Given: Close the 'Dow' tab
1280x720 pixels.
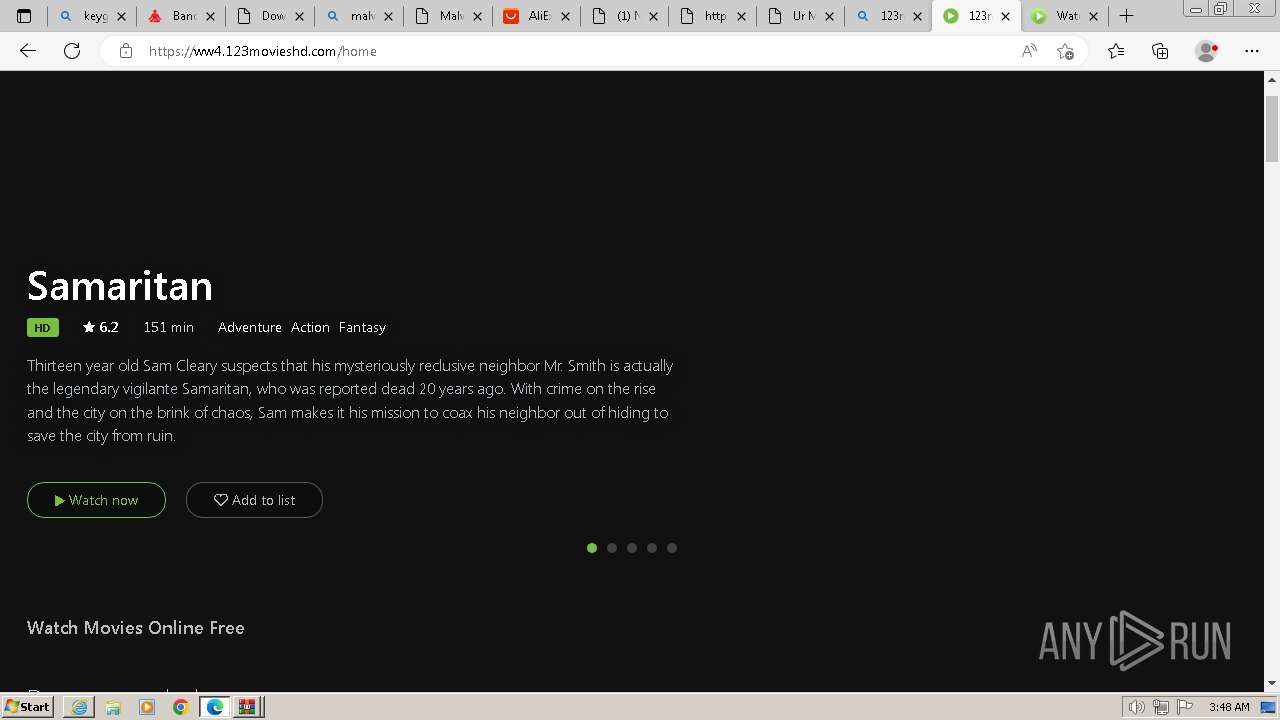Looking at the screenshot, I should [x=299, y=17].
